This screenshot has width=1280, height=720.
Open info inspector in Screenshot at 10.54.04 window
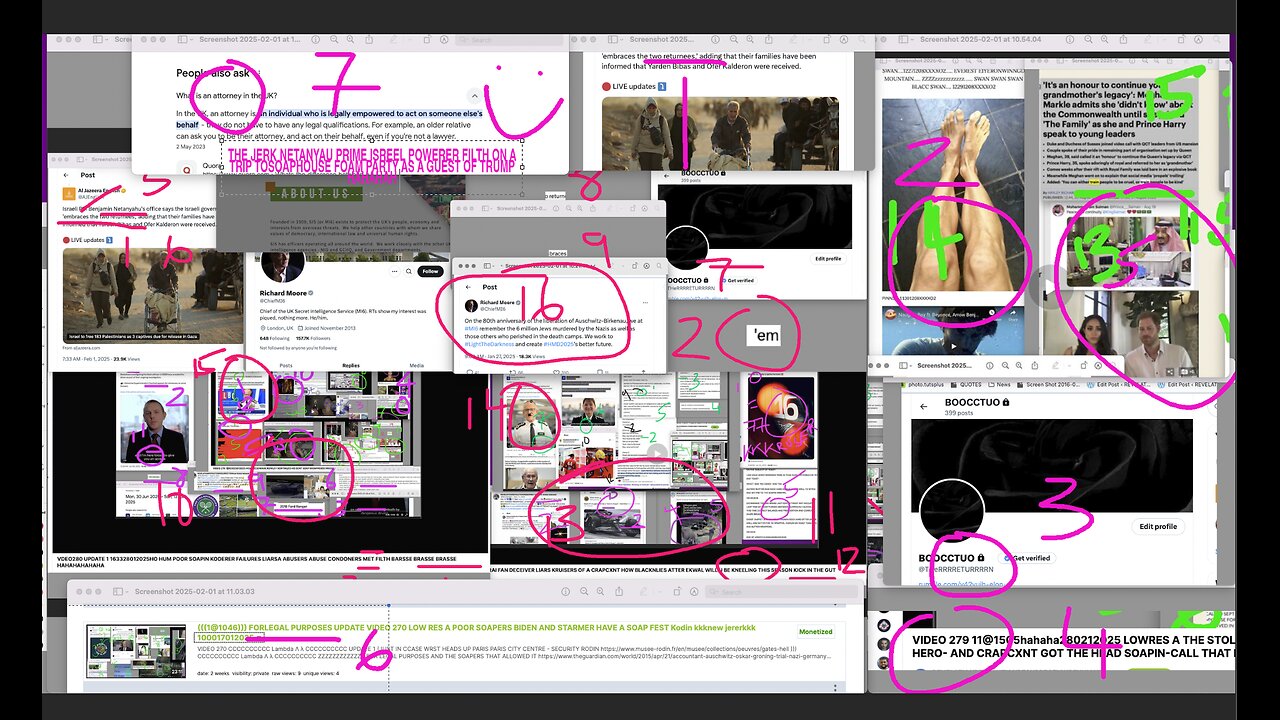pos(1069,39)
